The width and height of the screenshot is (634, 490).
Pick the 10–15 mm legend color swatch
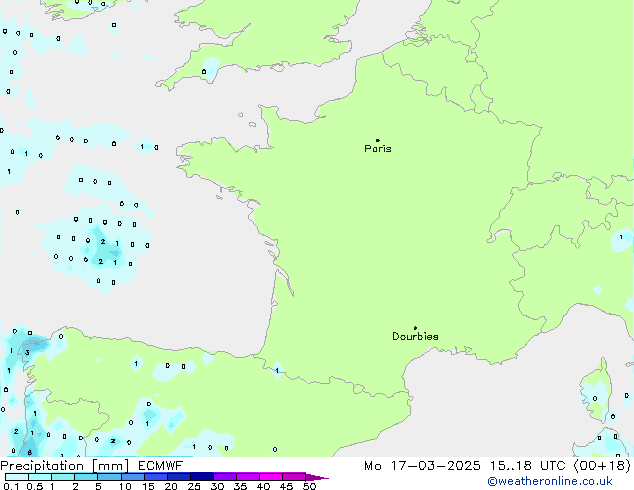[x=132, y=477]
